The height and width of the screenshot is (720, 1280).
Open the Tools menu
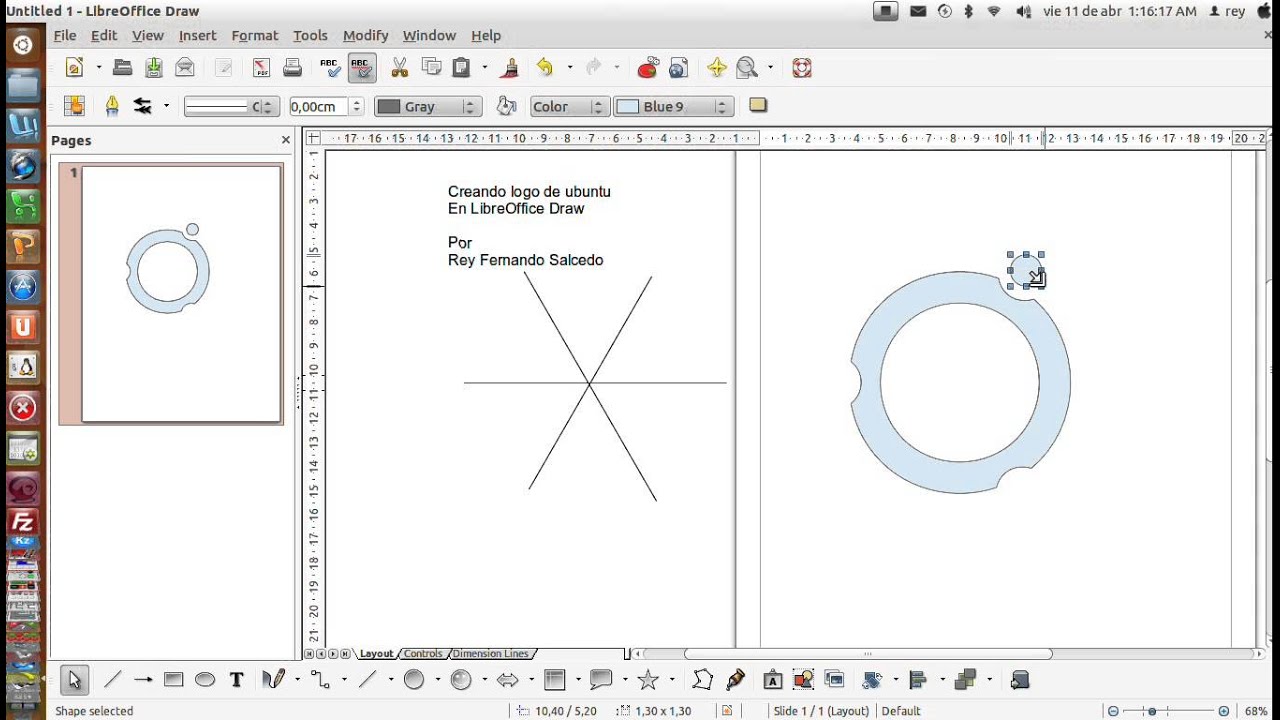pos(310,35)
